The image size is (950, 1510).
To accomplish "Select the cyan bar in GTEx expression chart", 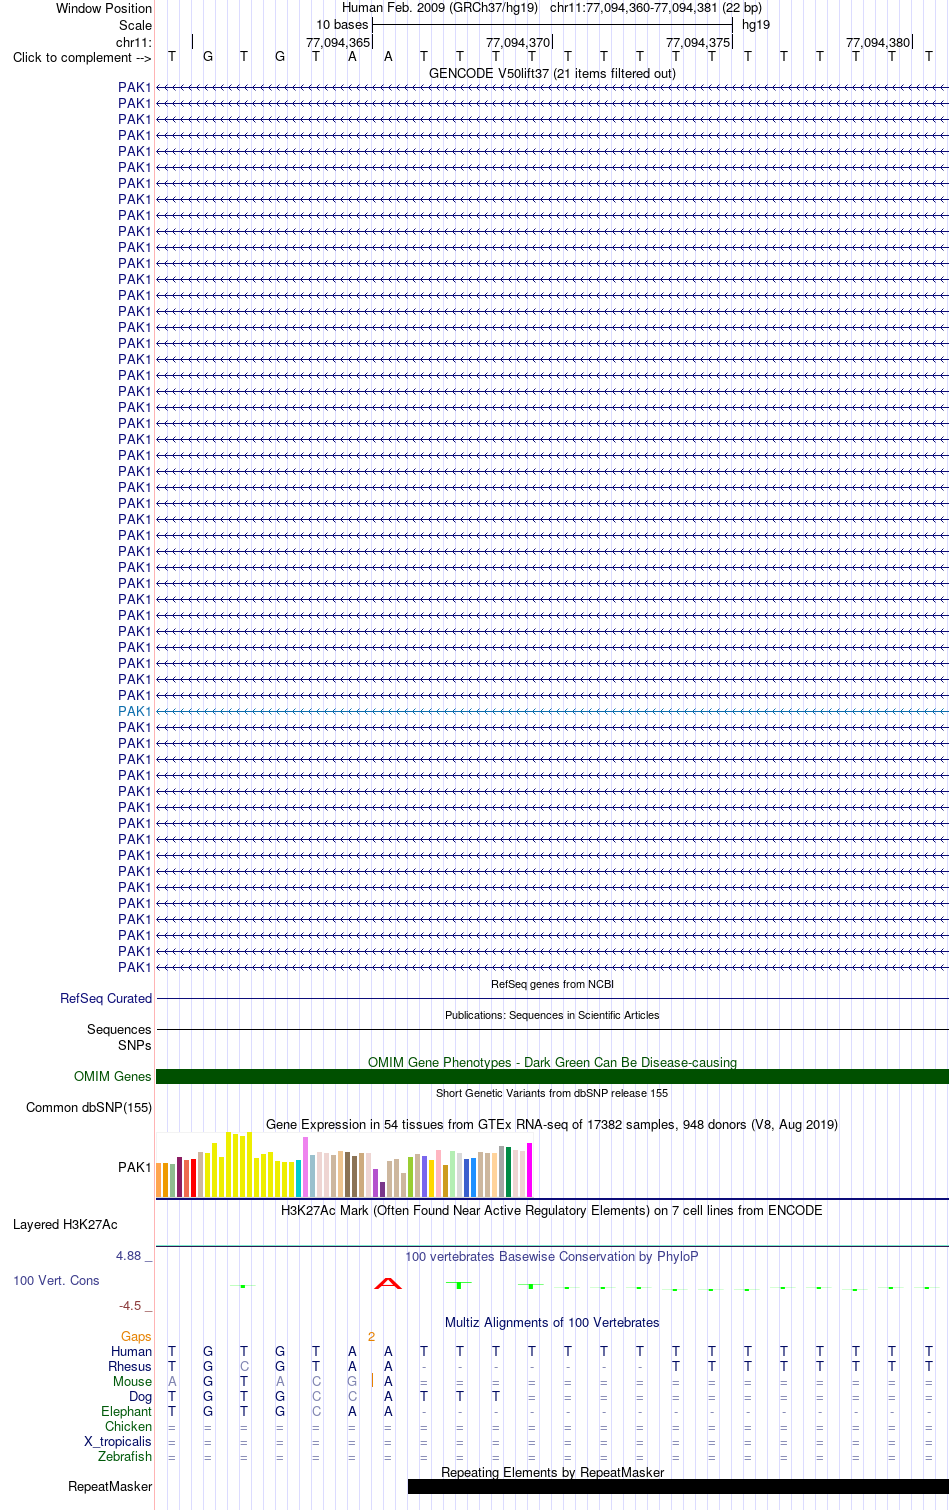I will tap(299, 1178).
